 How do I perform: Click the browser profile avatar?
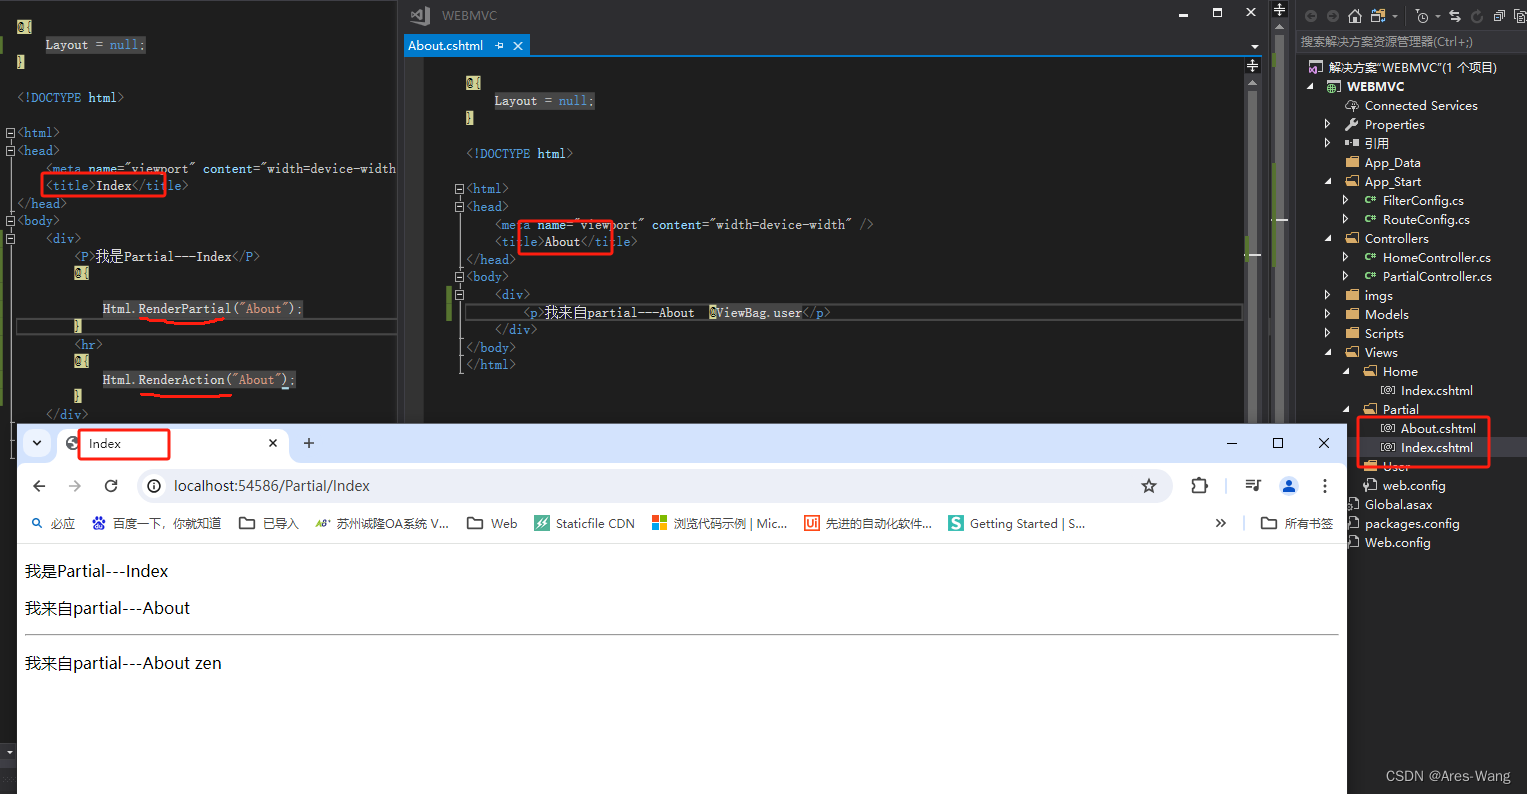point(1289,486)
